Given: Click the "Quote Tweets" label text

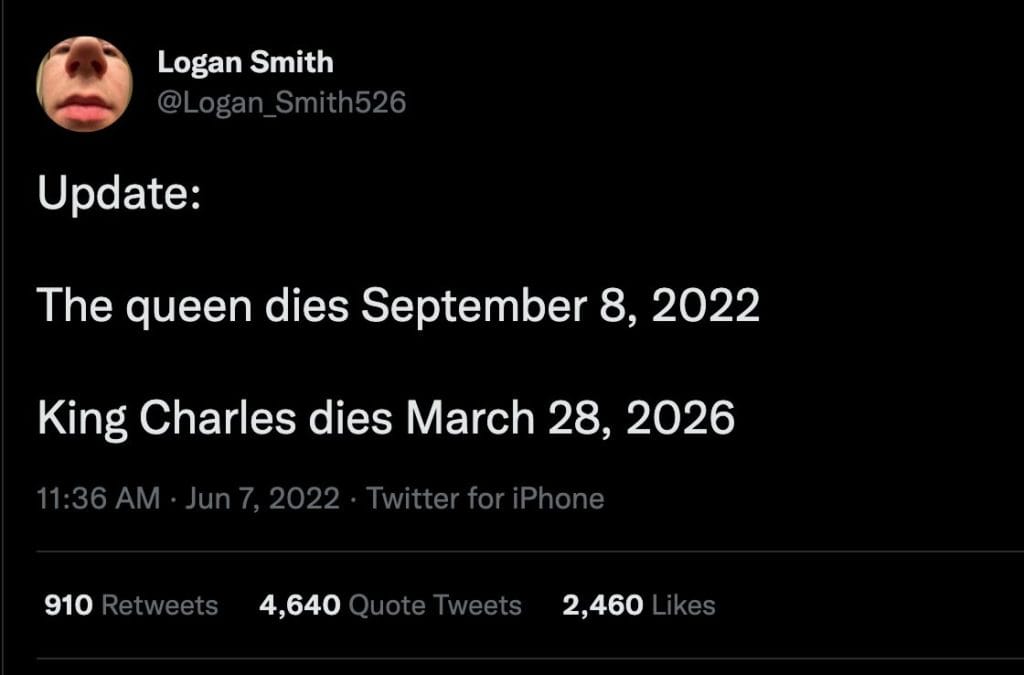Looking at the screenshot, I should click(435, 605).
